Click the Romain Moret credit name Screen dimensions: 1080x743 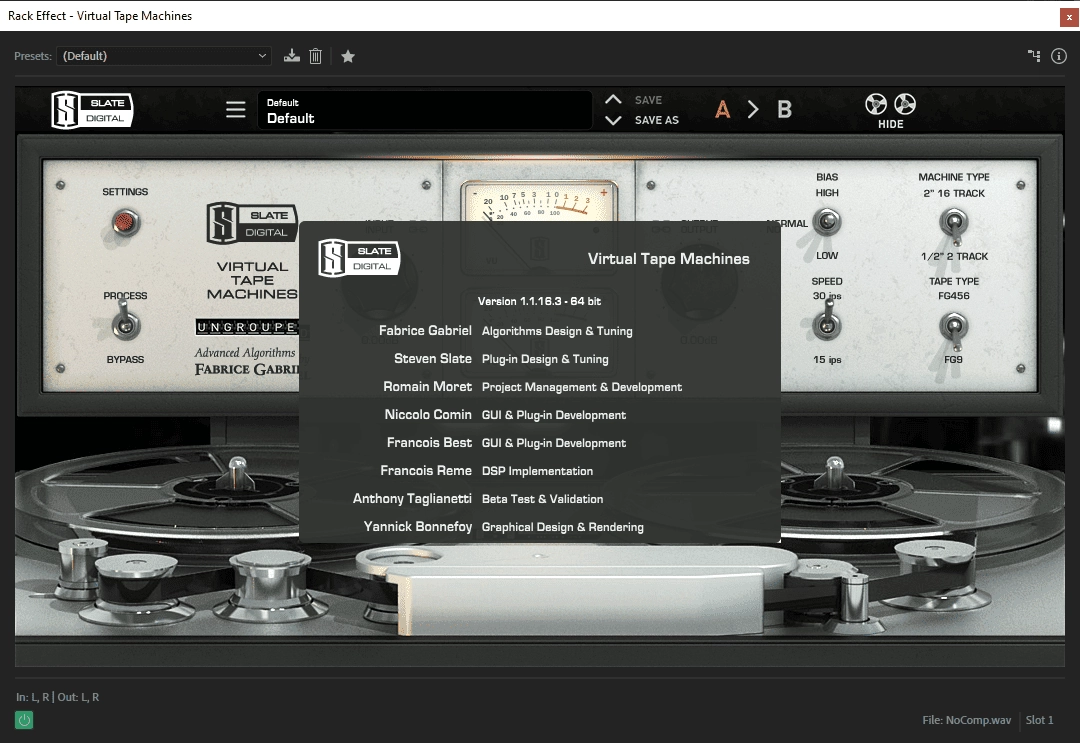click(x=428, y=386)
